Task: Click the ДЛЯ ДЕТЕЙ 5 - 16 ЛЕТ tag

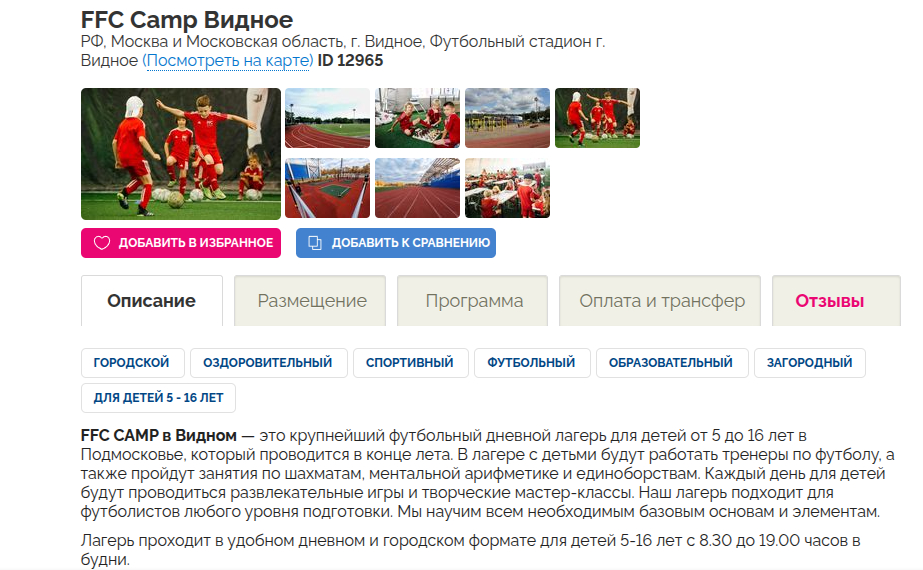Action: pyautogui.click(x=158, y=398)
